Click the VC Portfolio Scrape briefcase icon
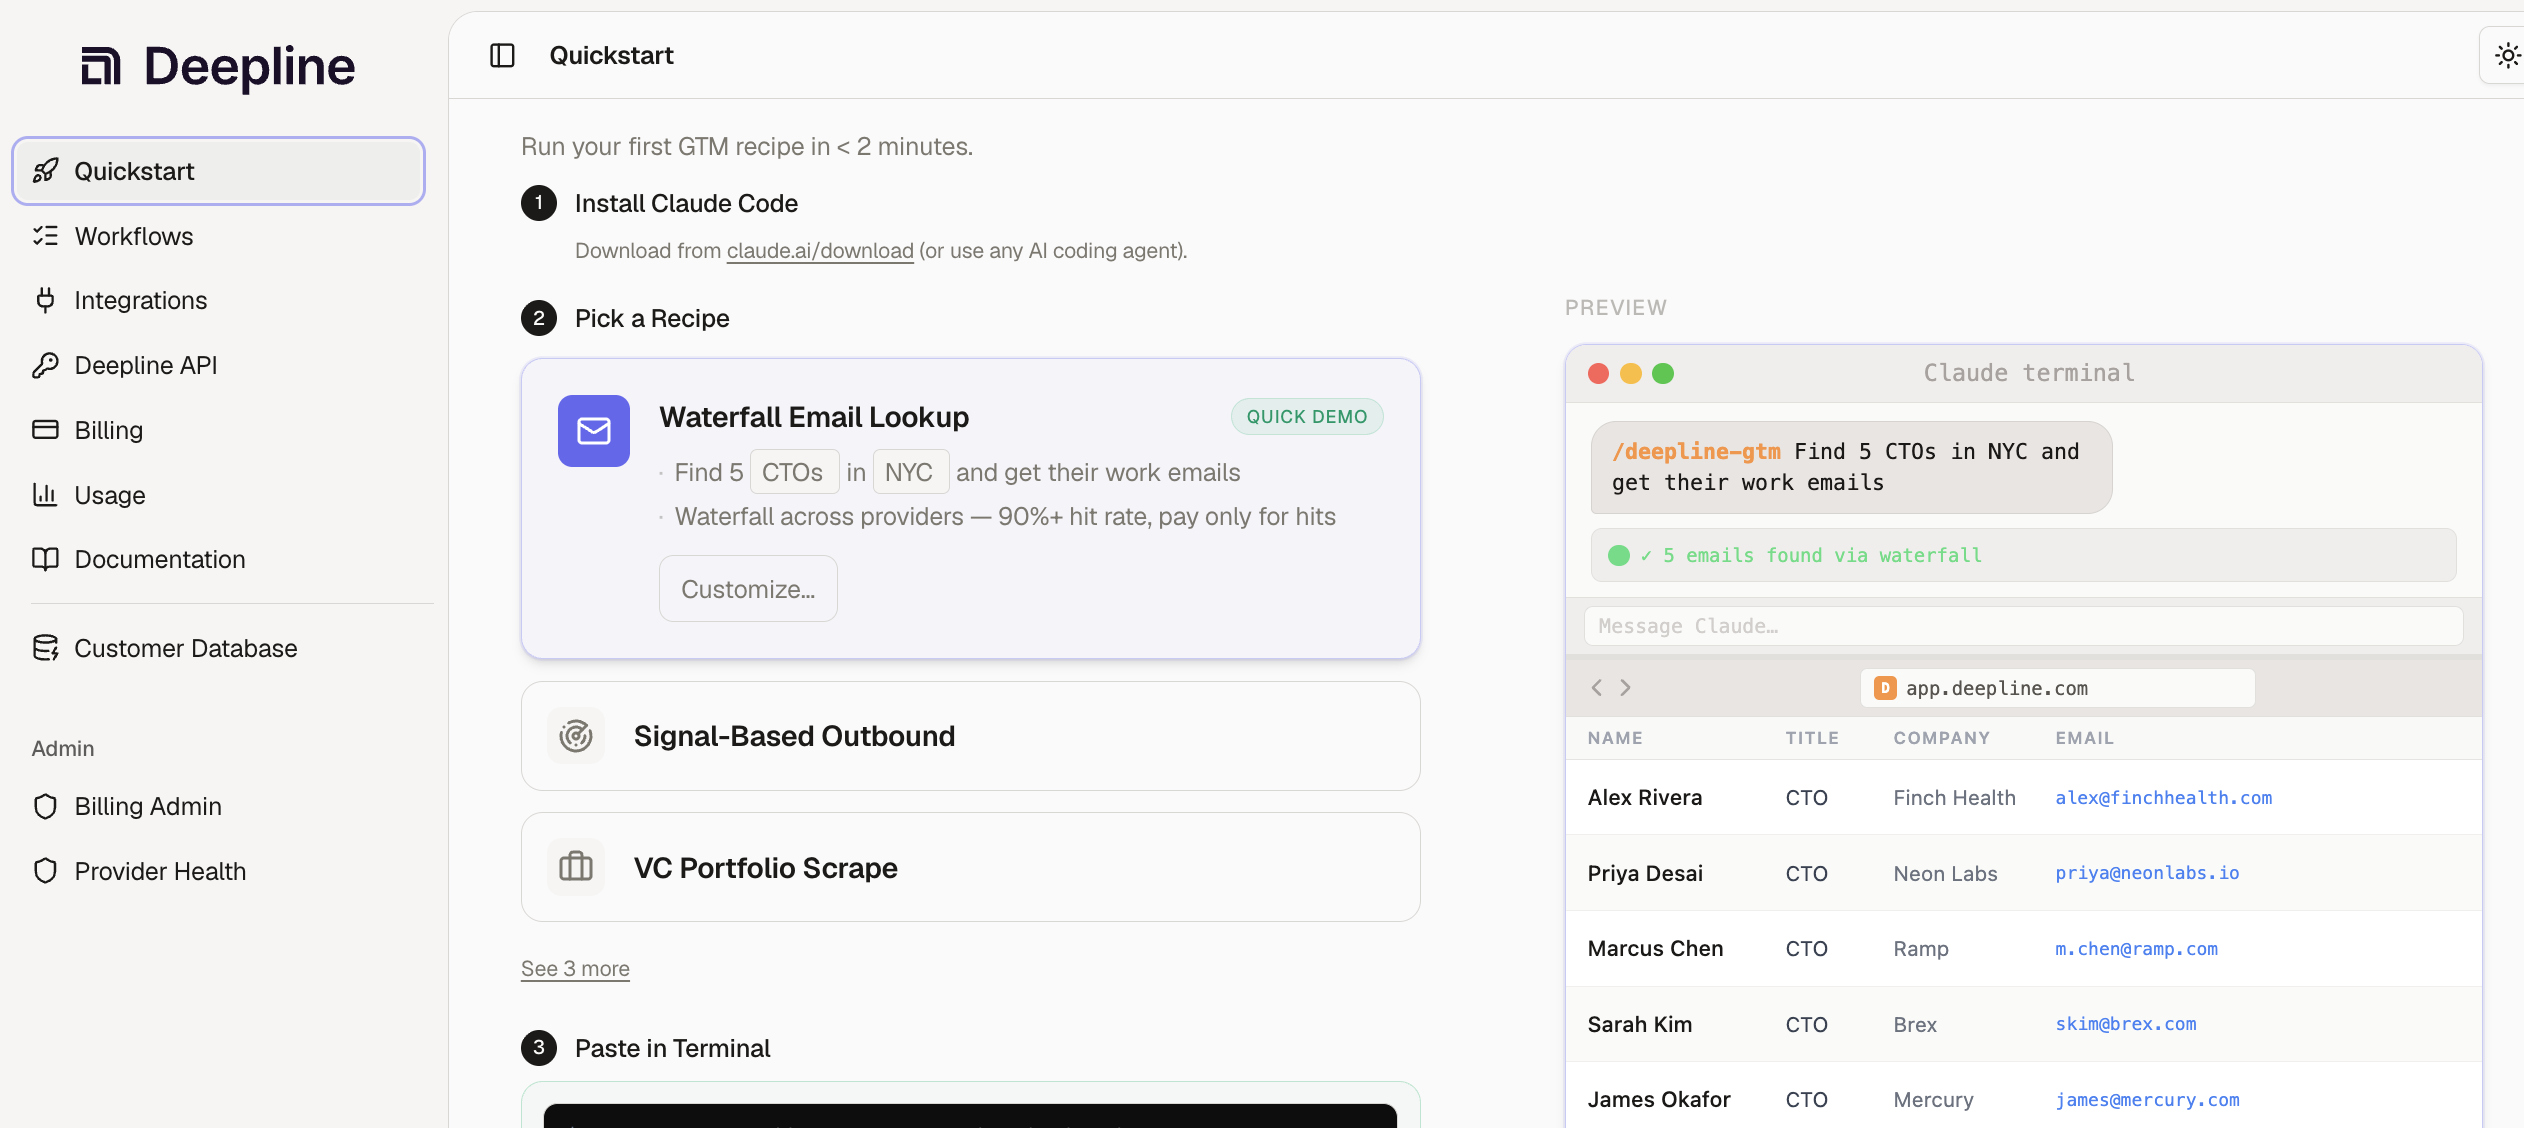This screenshot has height=1128, width=2524. pyautogui.click(x=576, y=867)
